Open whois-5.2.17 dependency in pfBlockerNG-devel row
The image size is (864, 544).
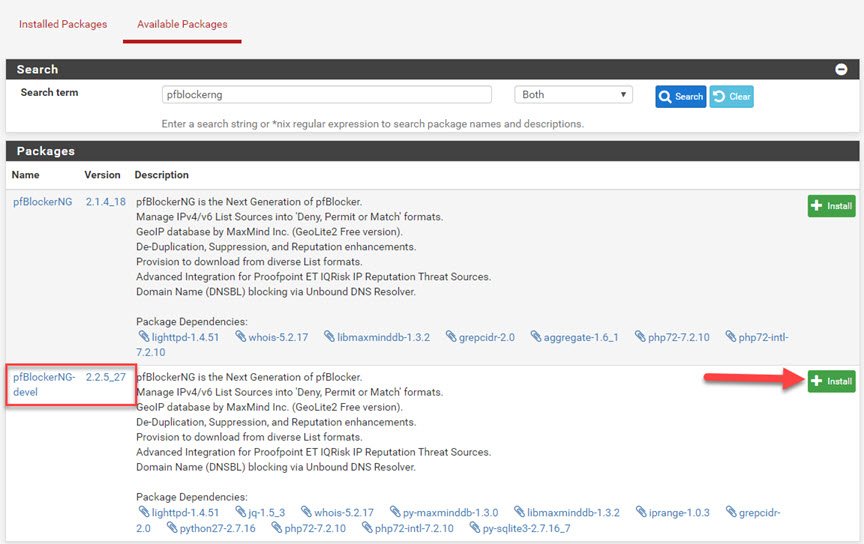coord(343,513)
